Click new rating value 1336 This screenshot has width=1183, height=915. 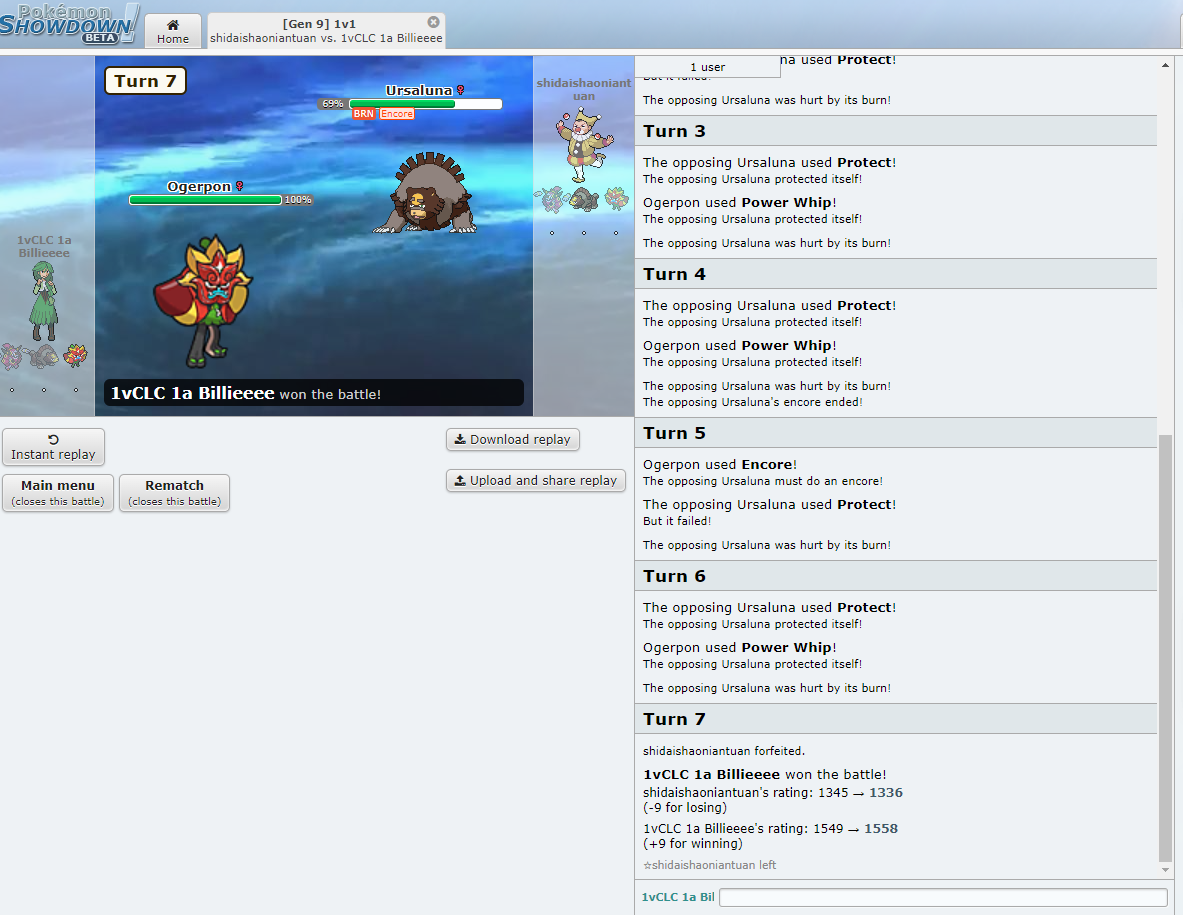886,793
